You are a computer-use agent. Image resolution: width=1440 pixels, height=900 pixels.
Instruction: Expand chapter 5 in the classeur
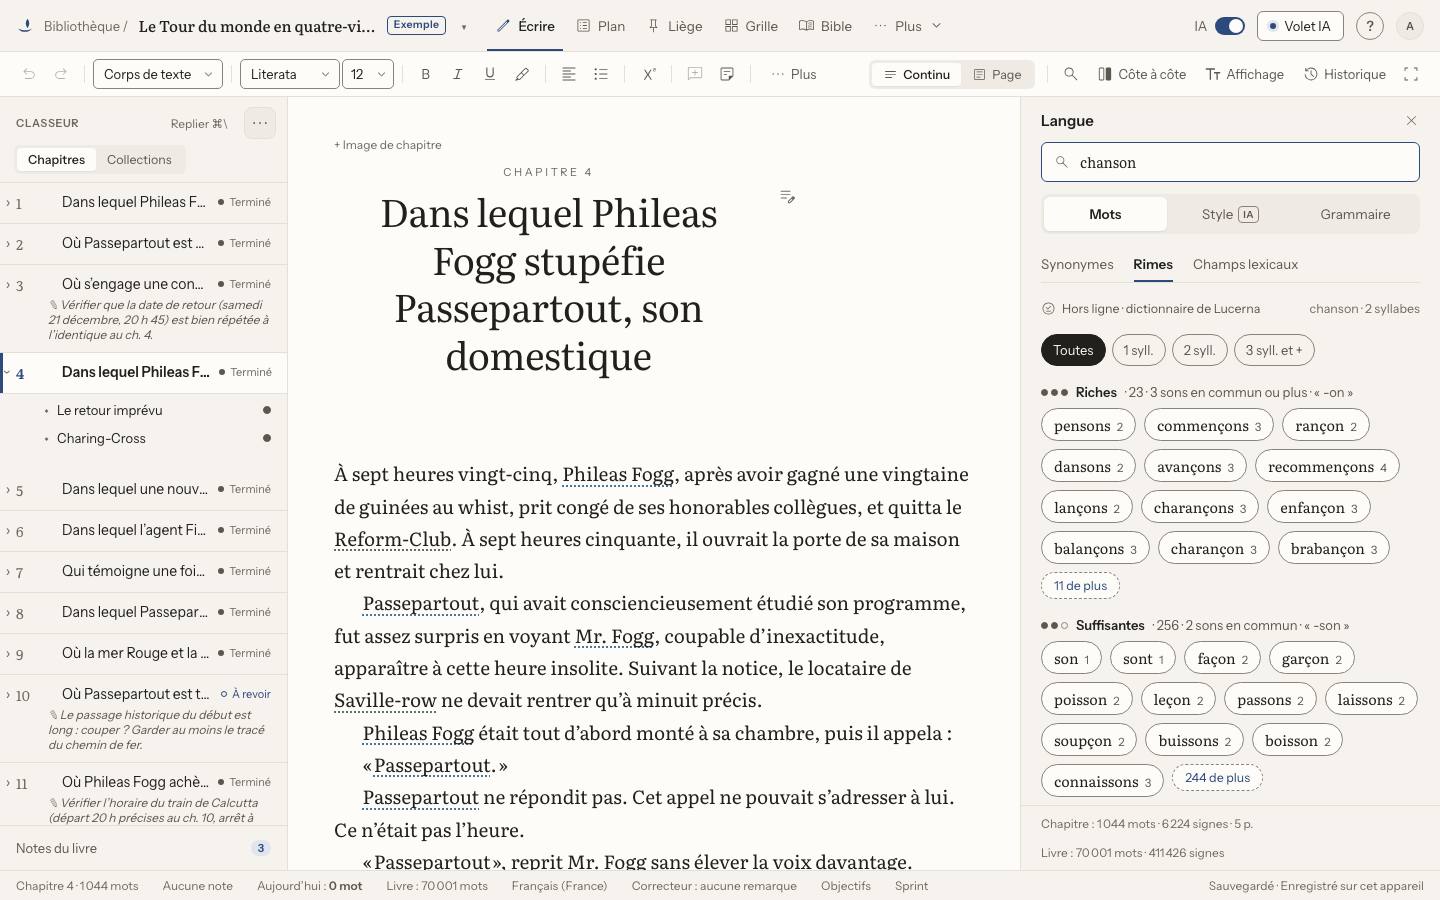click(x=8, y=489)
